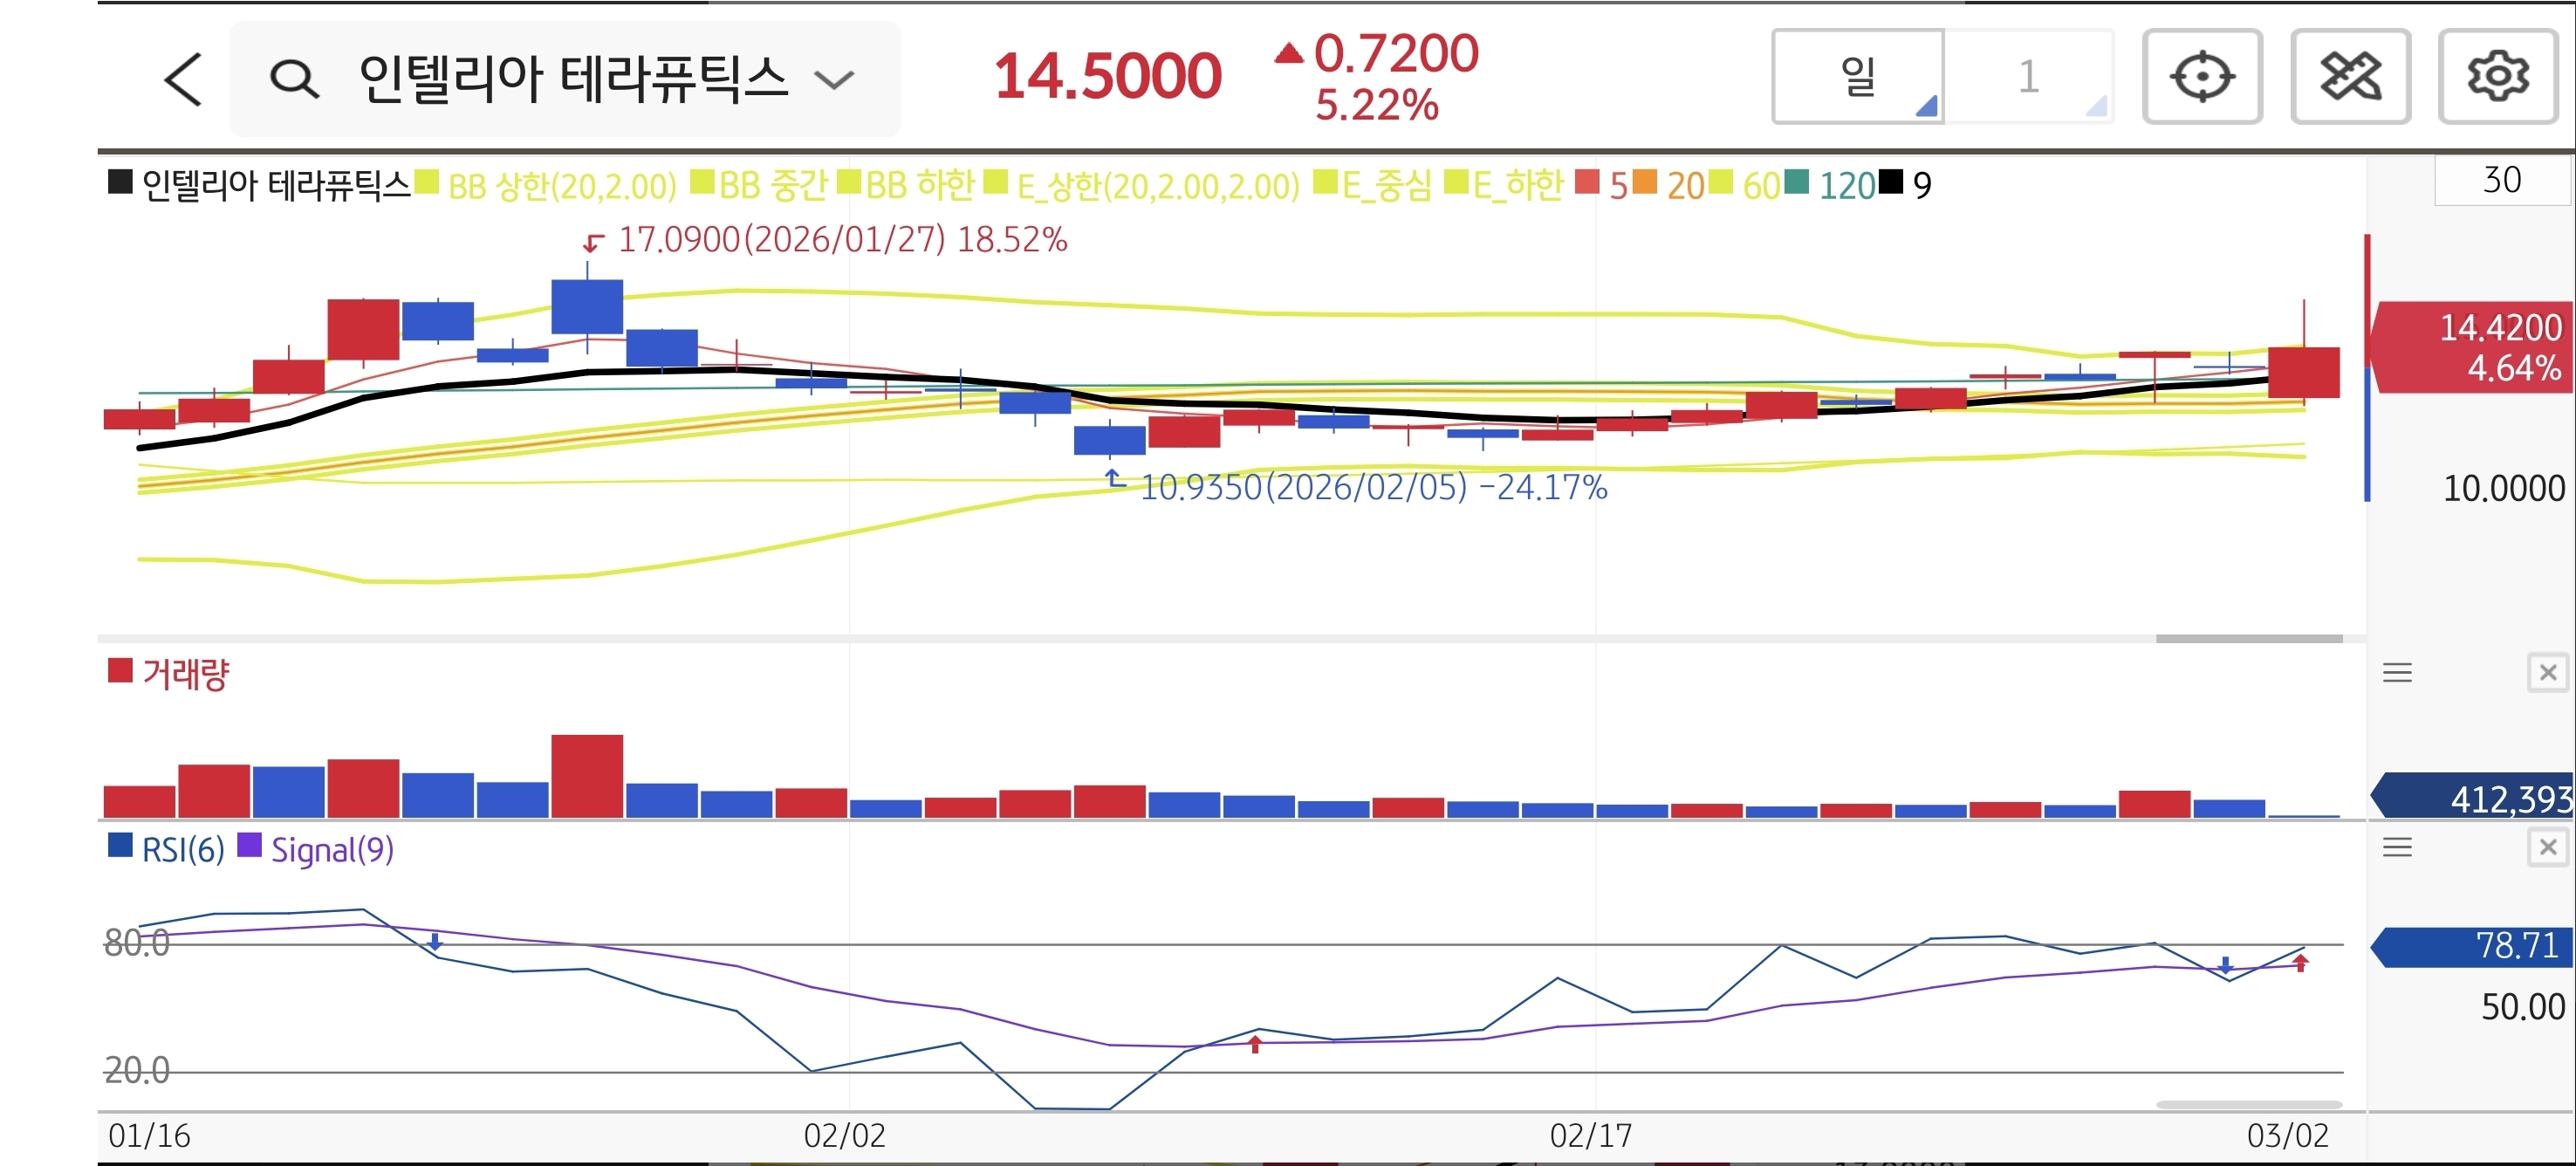Click the Signal(9) legend color swatch
Image resolution: width=2576 pixels, height=1166 pixels.
pyautogui.click(x=249, y=846)
